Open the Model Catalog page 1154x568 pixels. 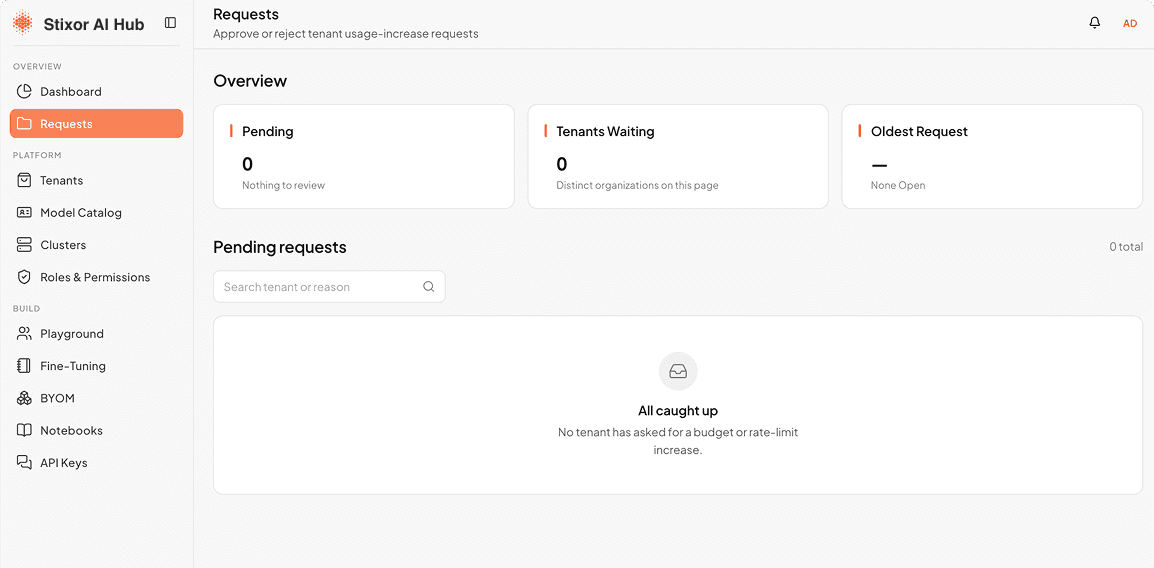(x=96, y=213)
